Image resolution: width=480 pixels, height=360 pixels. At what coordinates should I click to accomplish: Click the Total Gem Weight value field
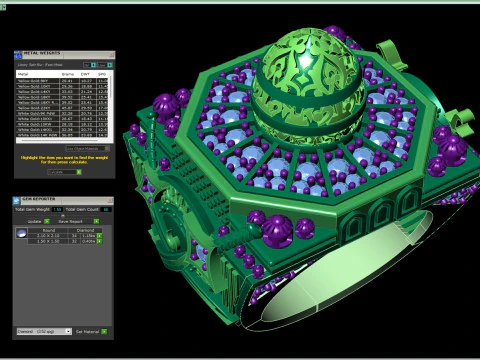(57, 209)
